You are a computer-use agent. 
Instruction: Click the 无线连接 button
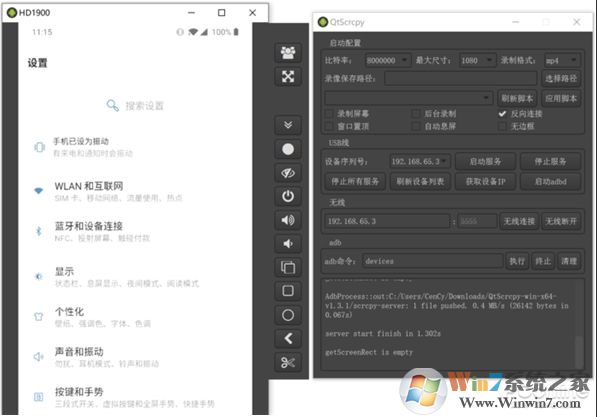[x=519, y=221]
